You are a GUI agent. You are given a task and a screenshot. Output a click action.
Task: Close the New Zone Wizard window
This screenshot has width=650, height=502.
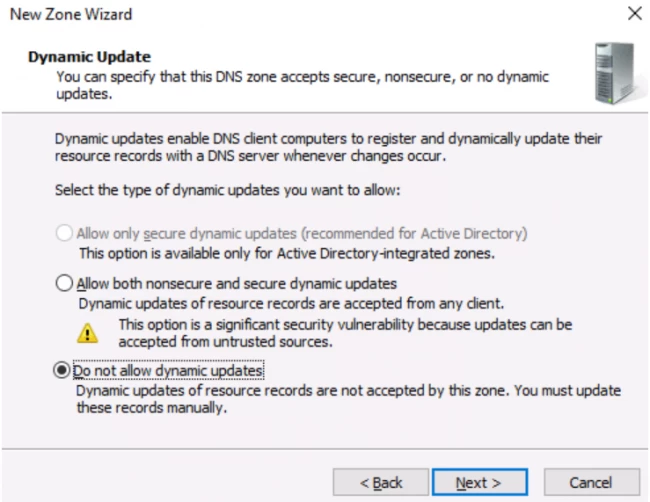pos(635,14)
